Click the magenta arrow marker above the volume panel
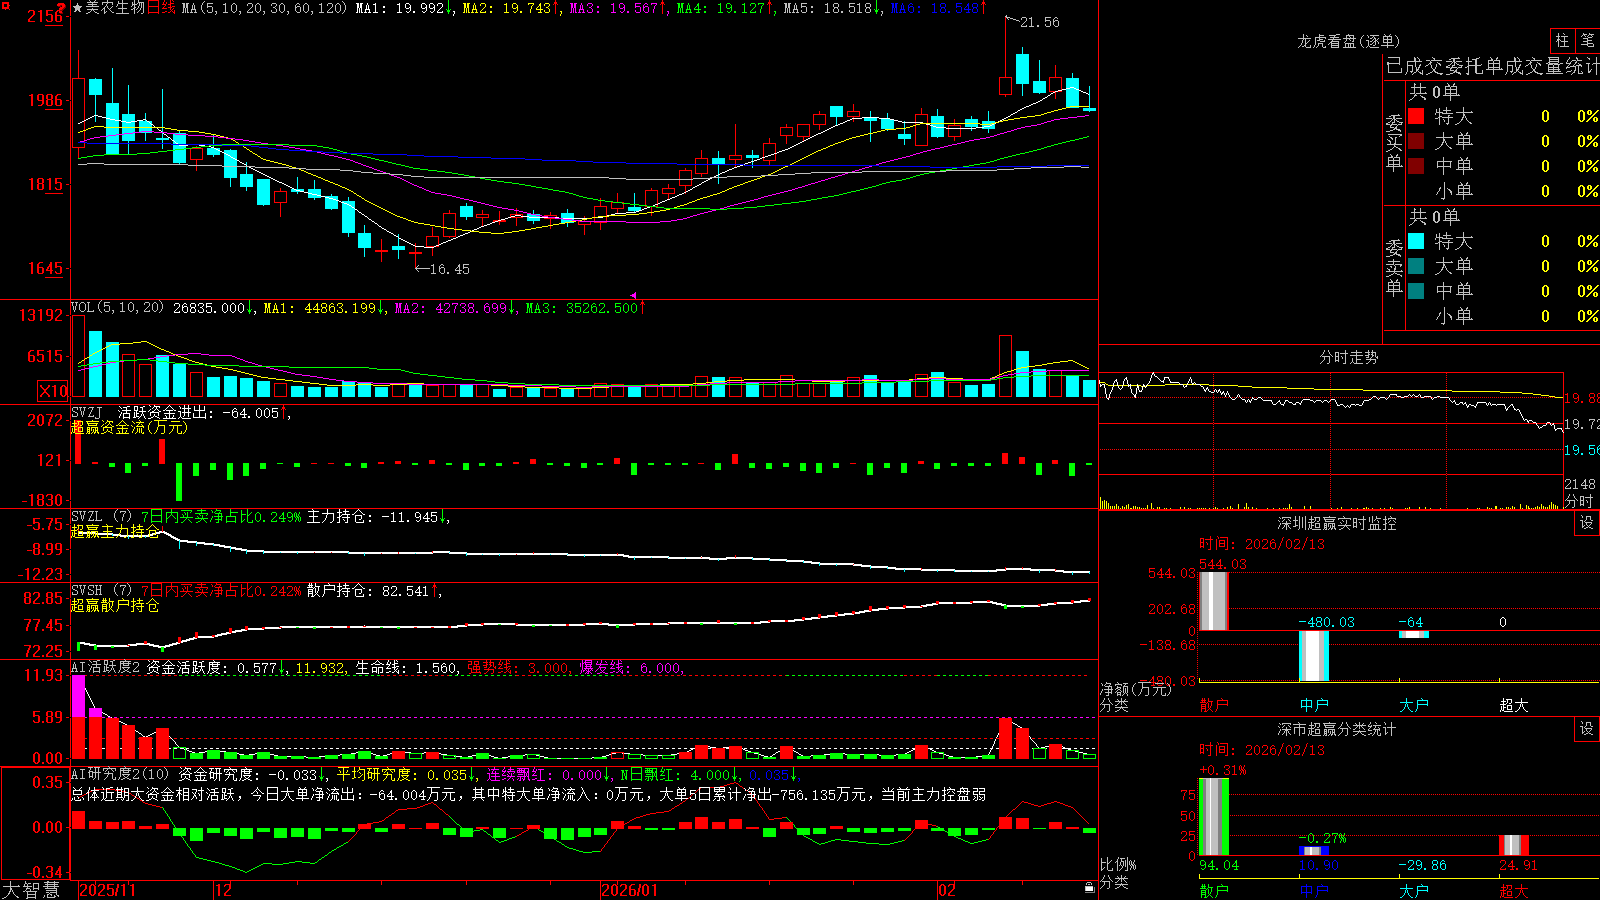 [x=633, y=295]
